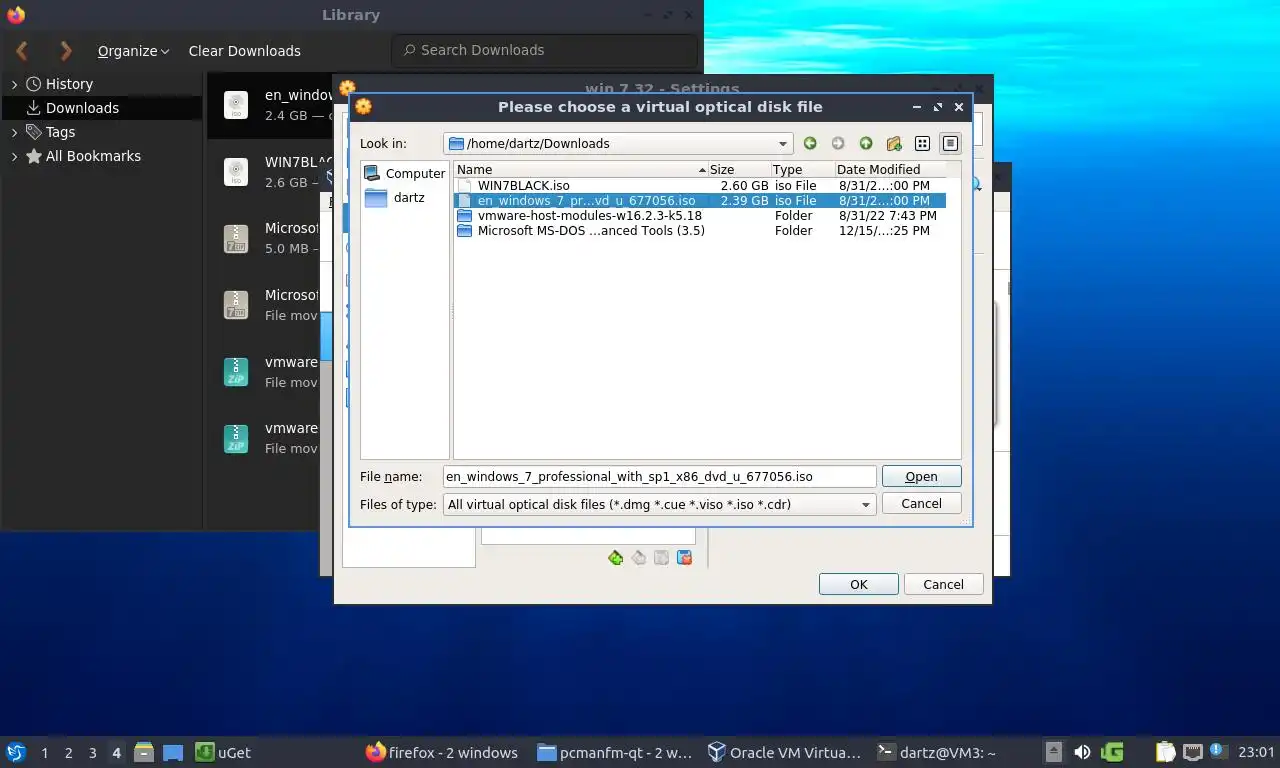Image resolution: width=1280 pixels, height=768 pixels.
Task: Sort files by Type column header
Action: coord(802,169)
